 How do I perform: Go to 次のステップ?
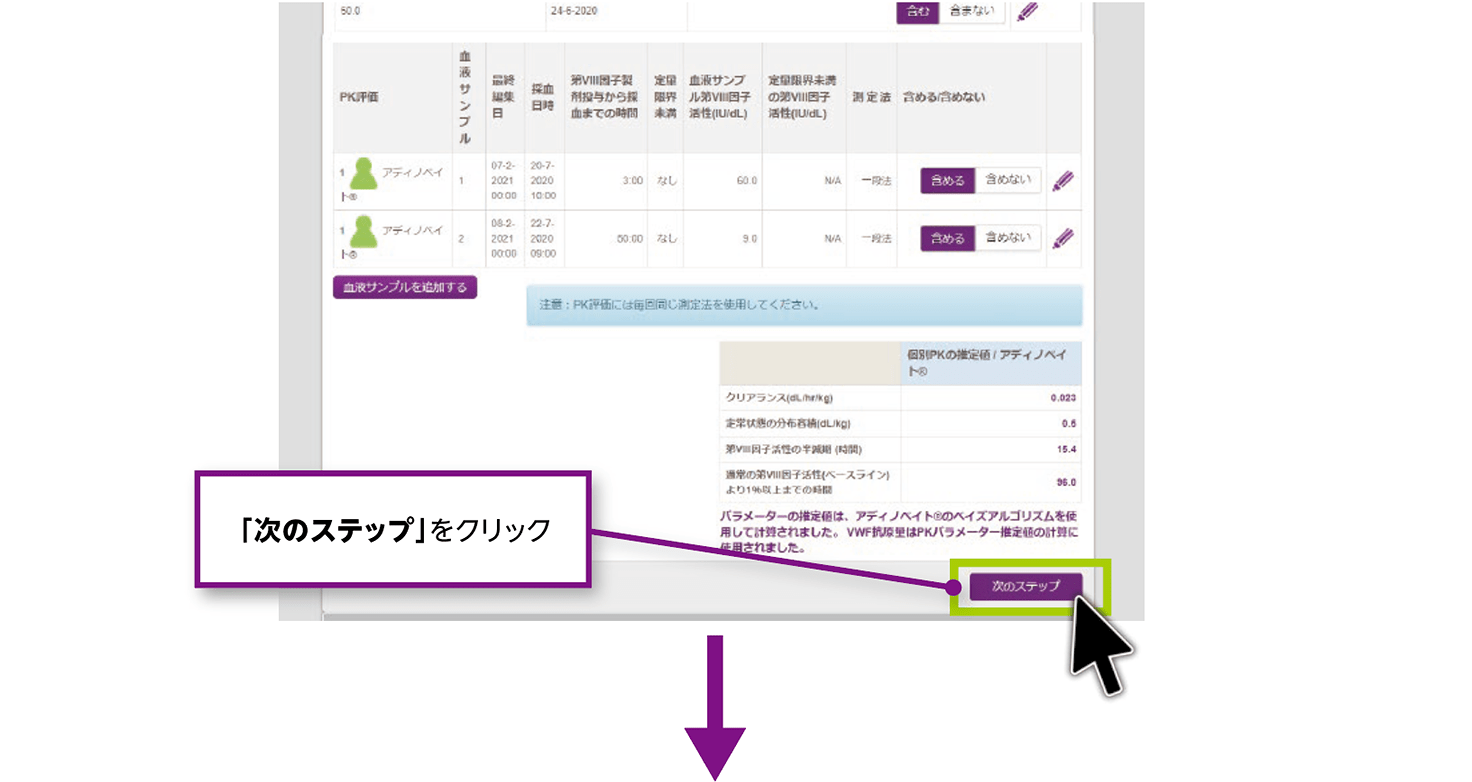tap(1026, 586)
